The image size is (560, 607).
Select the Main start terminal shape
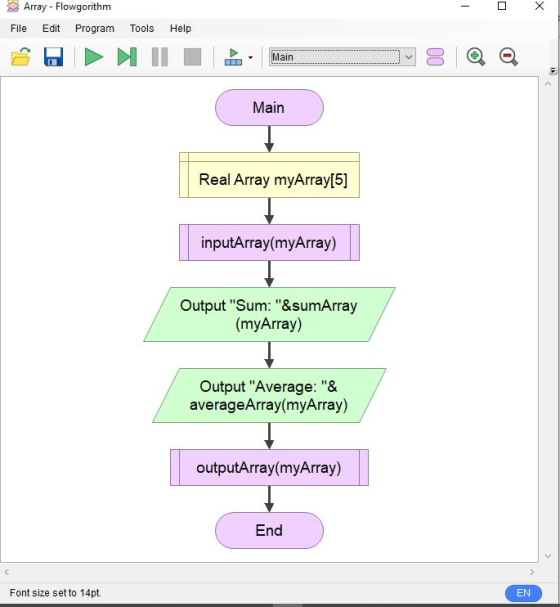[269, 108]
